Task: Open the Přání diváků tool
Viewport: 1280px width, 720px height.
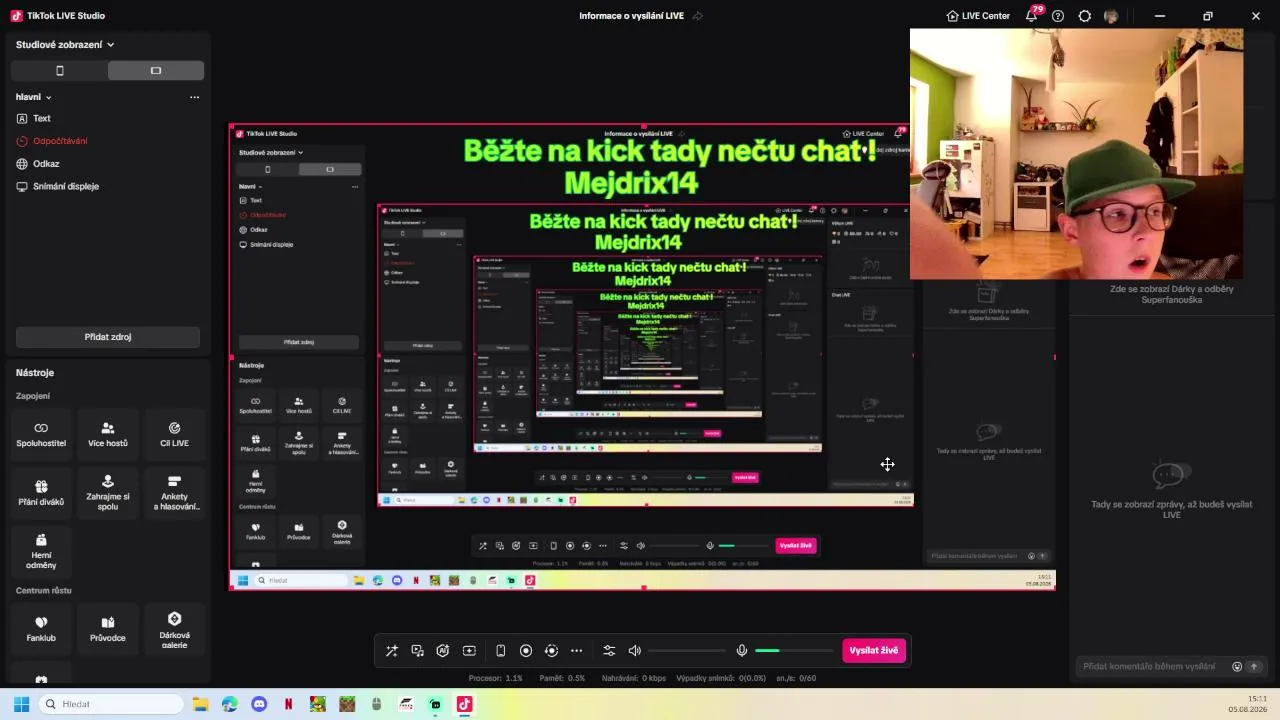Action: pyautogui.click(x=41, y=493)
